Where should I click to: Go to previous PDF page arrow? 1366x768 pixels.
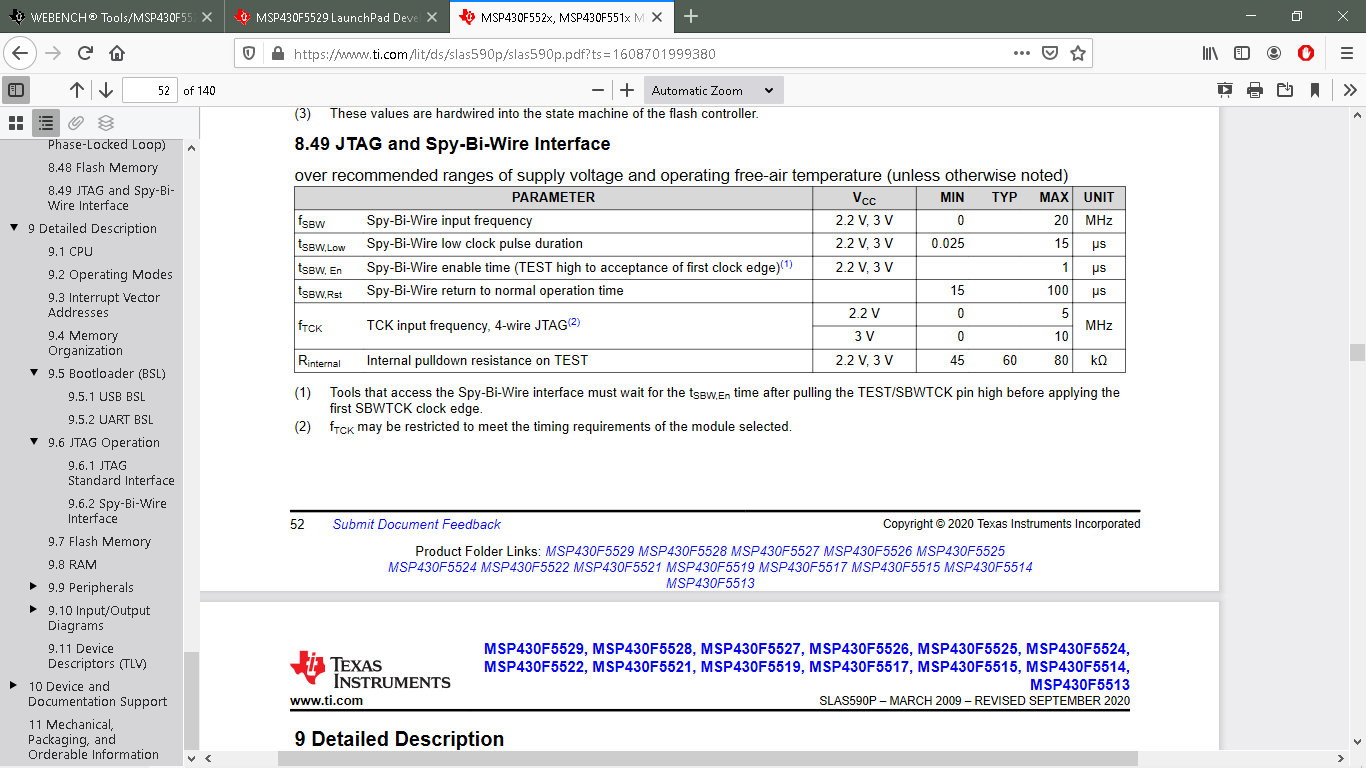[77, 90]
